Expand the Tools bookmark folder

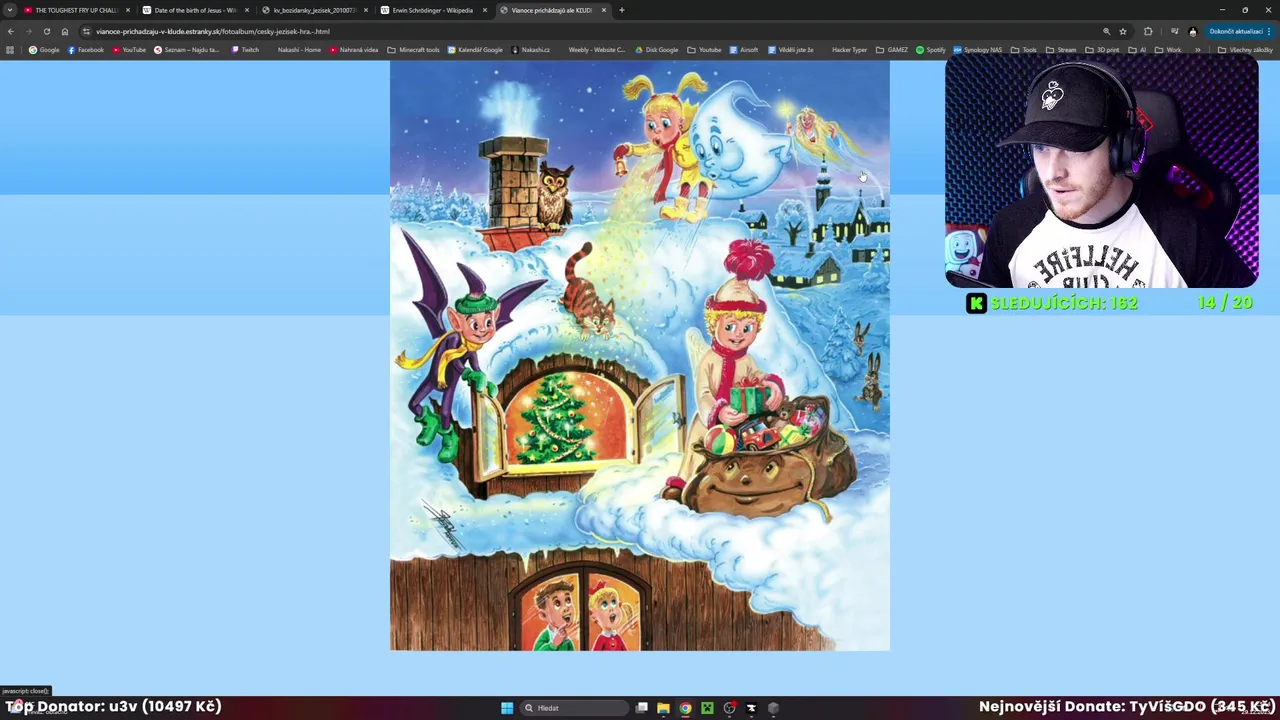point(1023,50)
